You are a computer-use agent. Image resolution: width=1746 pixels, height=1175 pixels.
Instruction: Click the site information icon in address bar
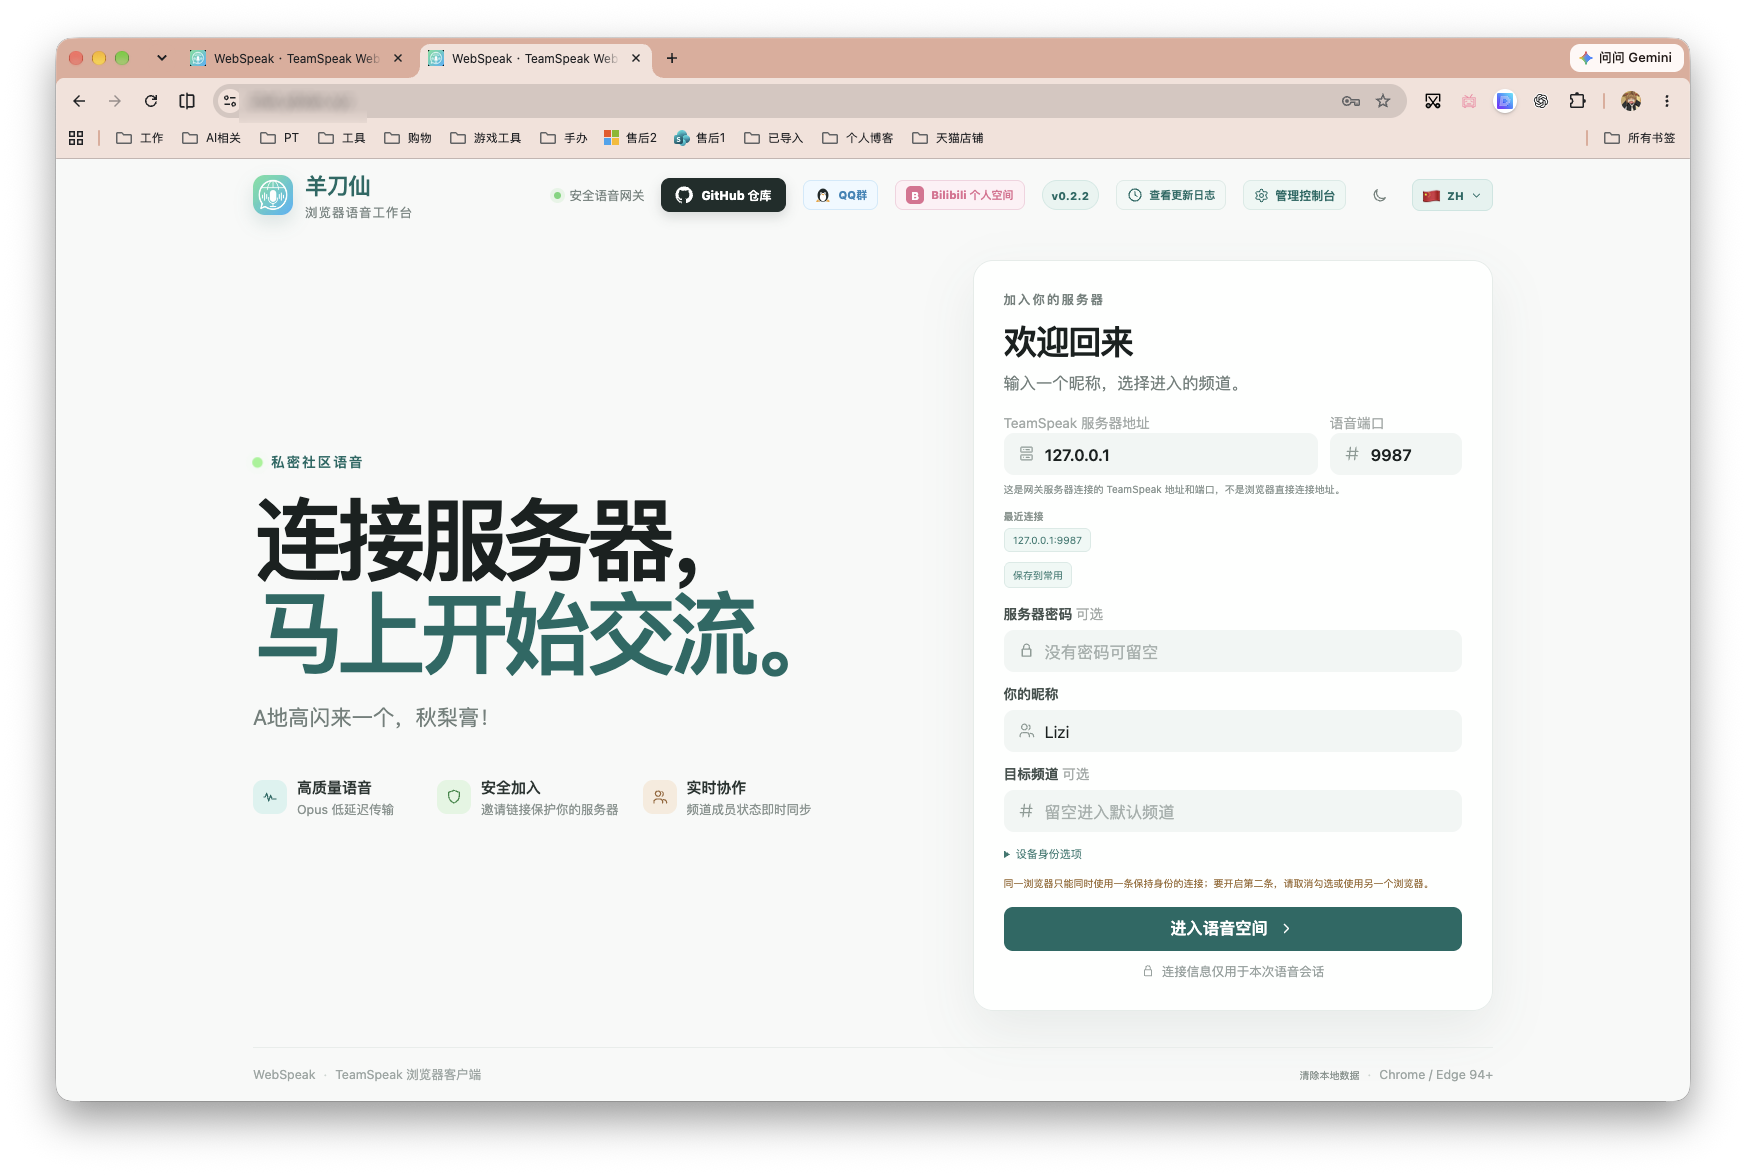[x=230, y=101]
